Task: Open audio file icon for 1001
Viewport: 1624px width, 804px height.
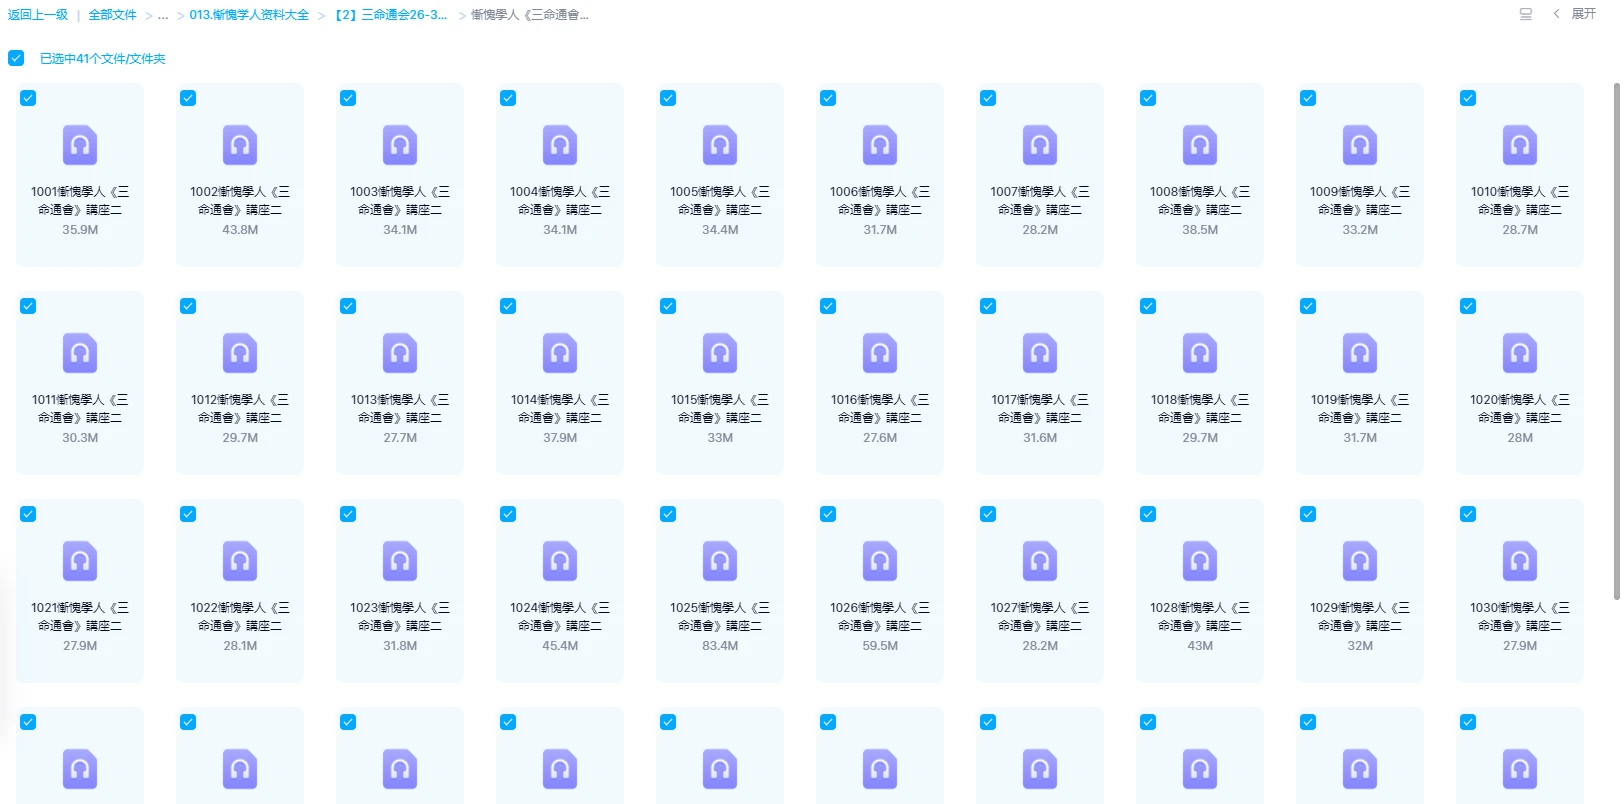Action: 80,145
